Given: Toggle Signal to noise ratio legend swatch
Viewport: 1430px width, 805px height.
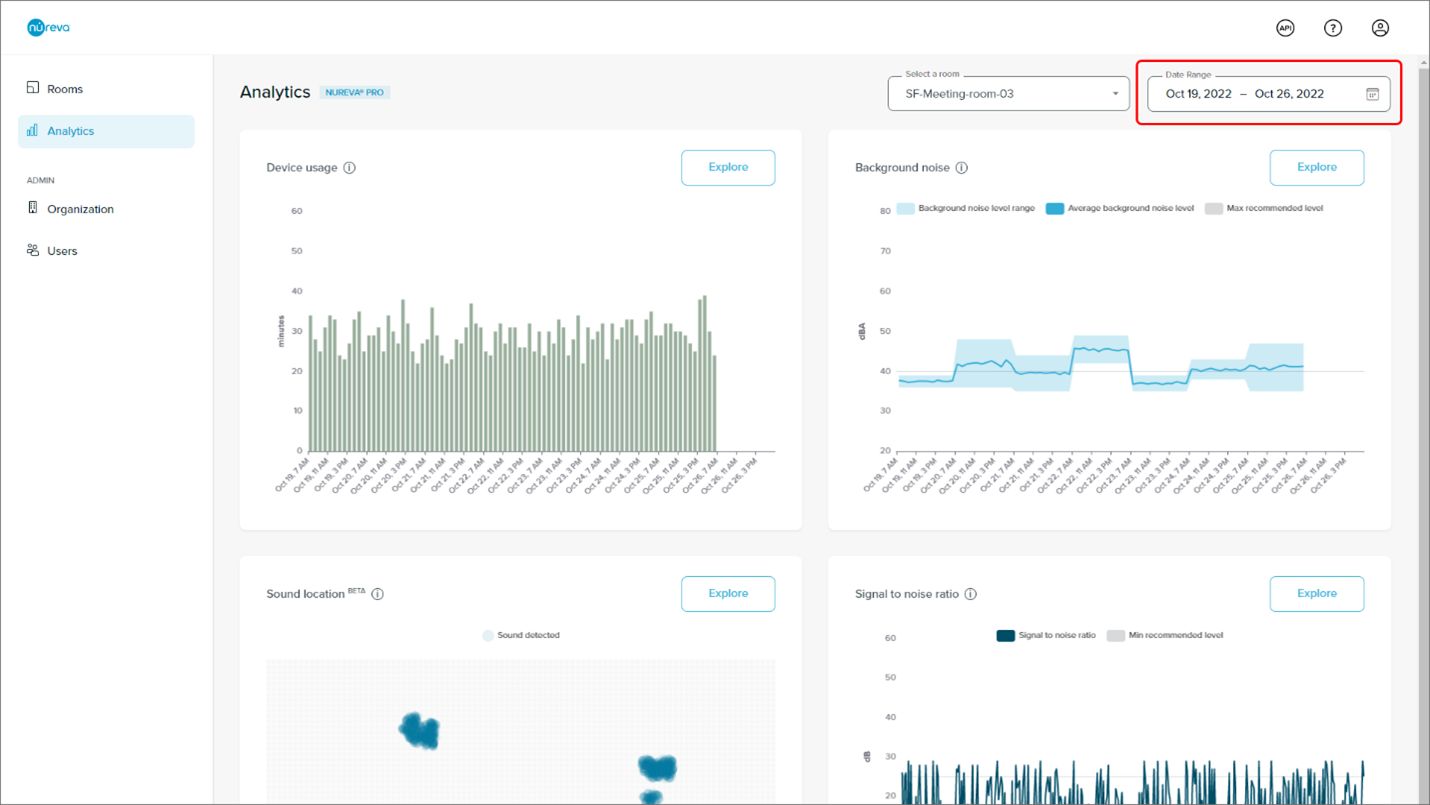Looking at the screenshot, I should click(x=1006, y=636).
